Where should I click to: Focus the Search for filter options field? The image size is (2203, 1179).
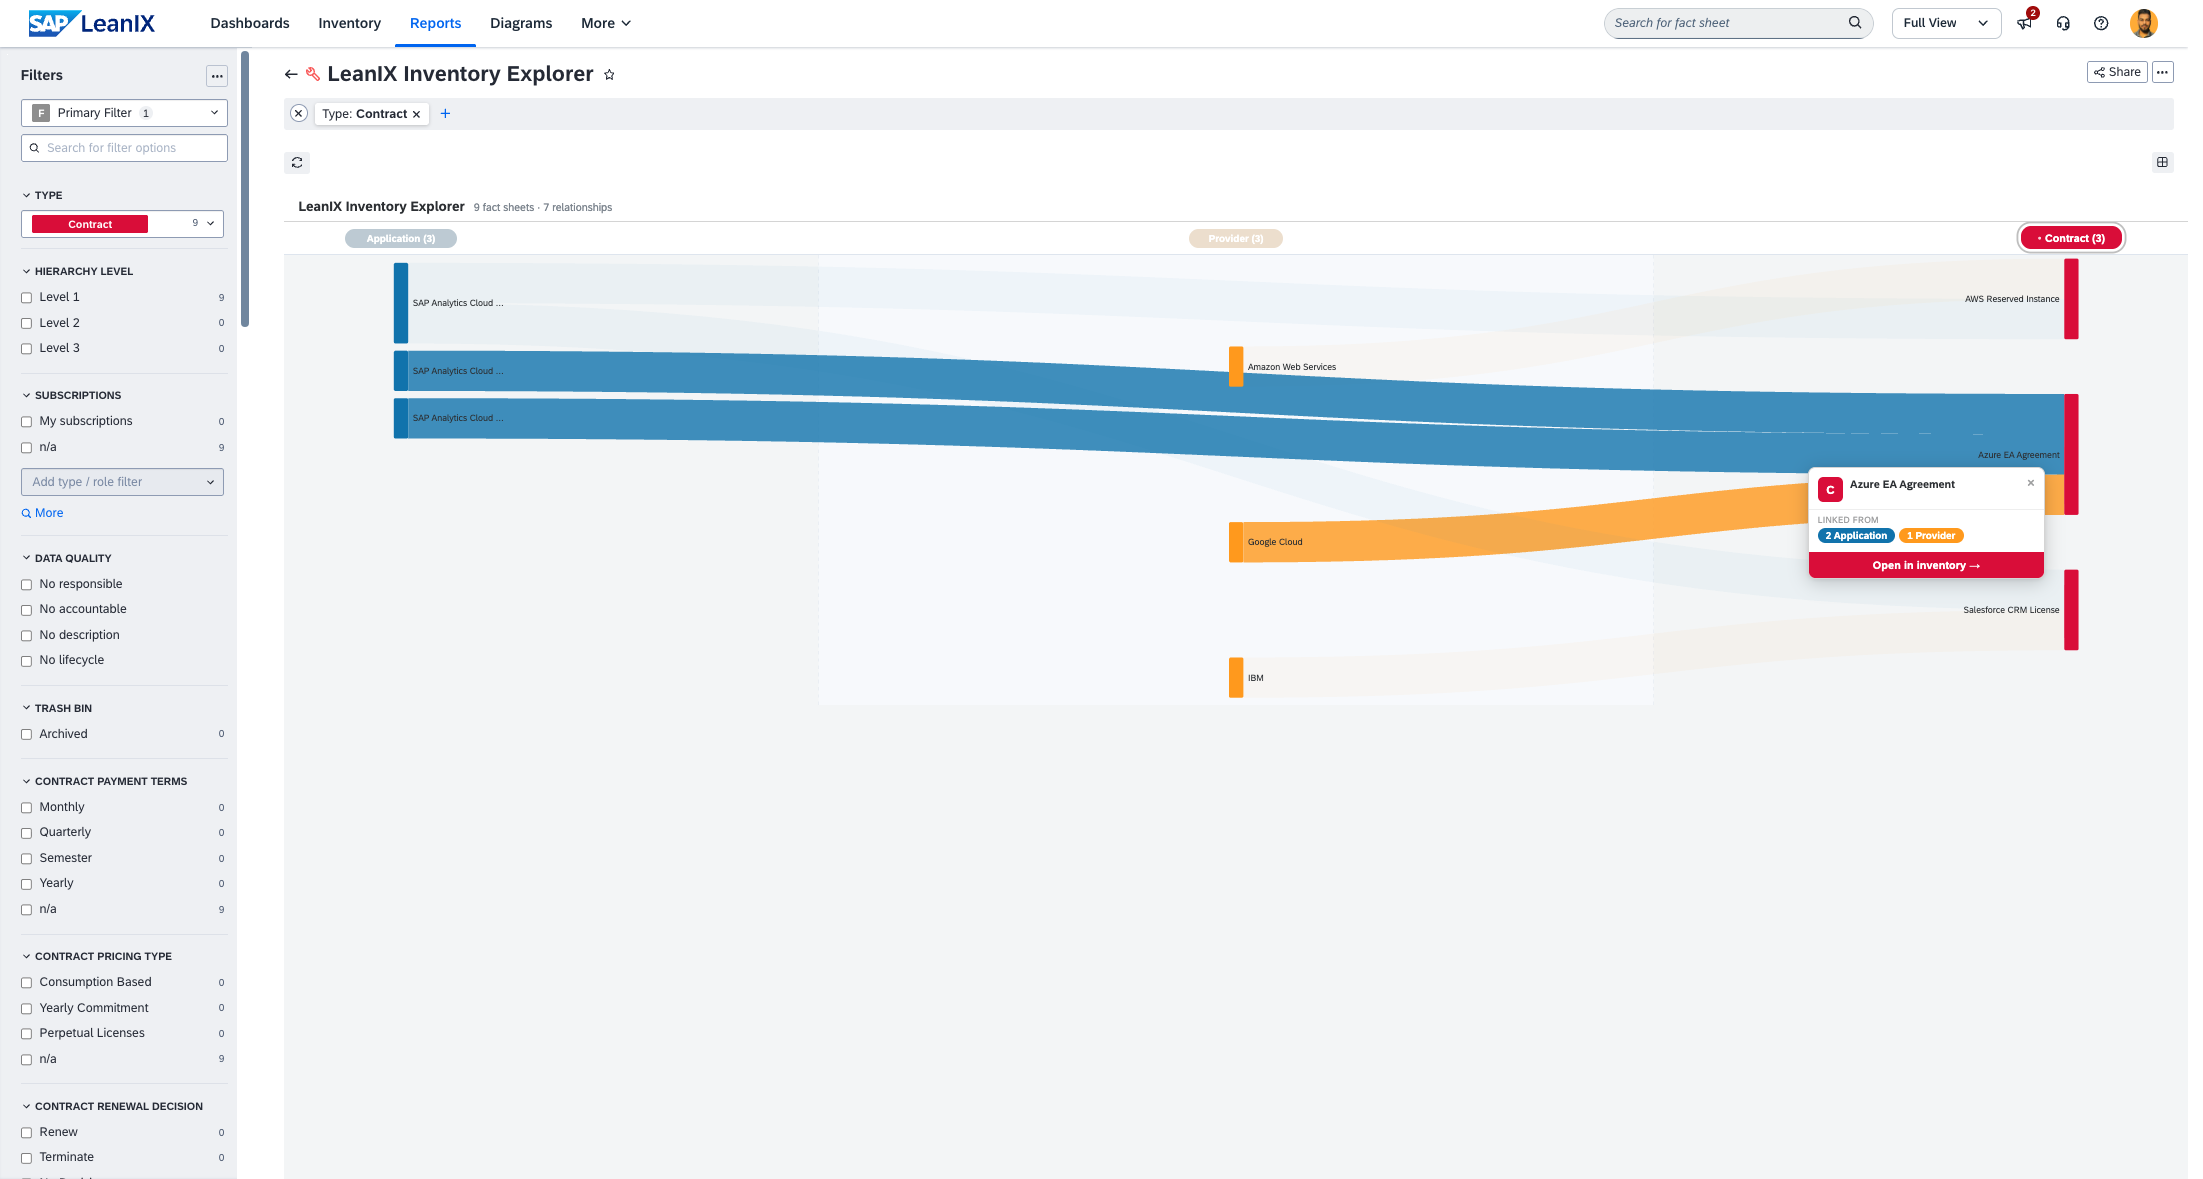click(124, 148)
